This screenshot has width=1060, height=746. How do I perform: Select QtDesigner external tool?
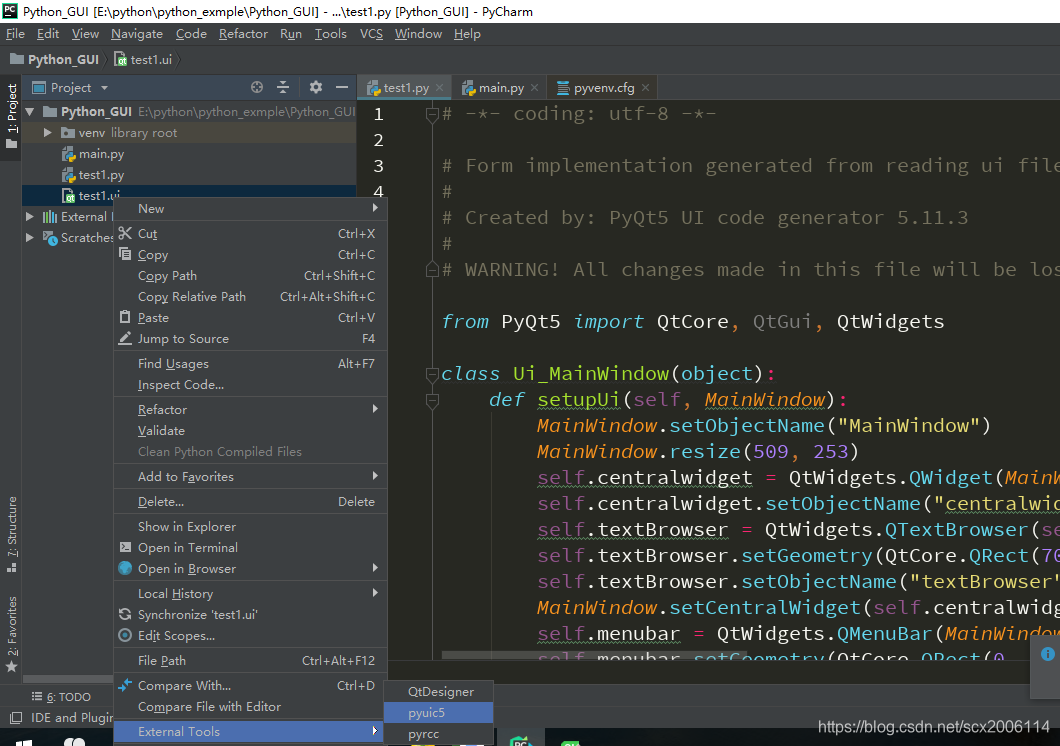[438, 691]
